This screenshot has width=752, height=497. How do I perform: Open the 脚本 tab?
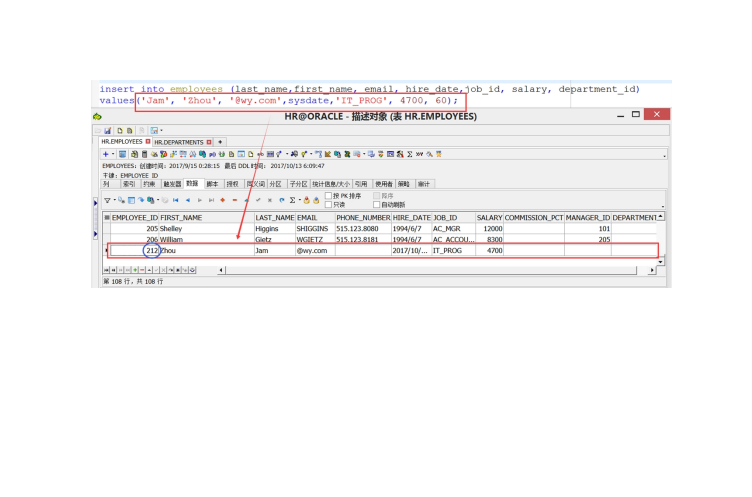tap(212, 184)
